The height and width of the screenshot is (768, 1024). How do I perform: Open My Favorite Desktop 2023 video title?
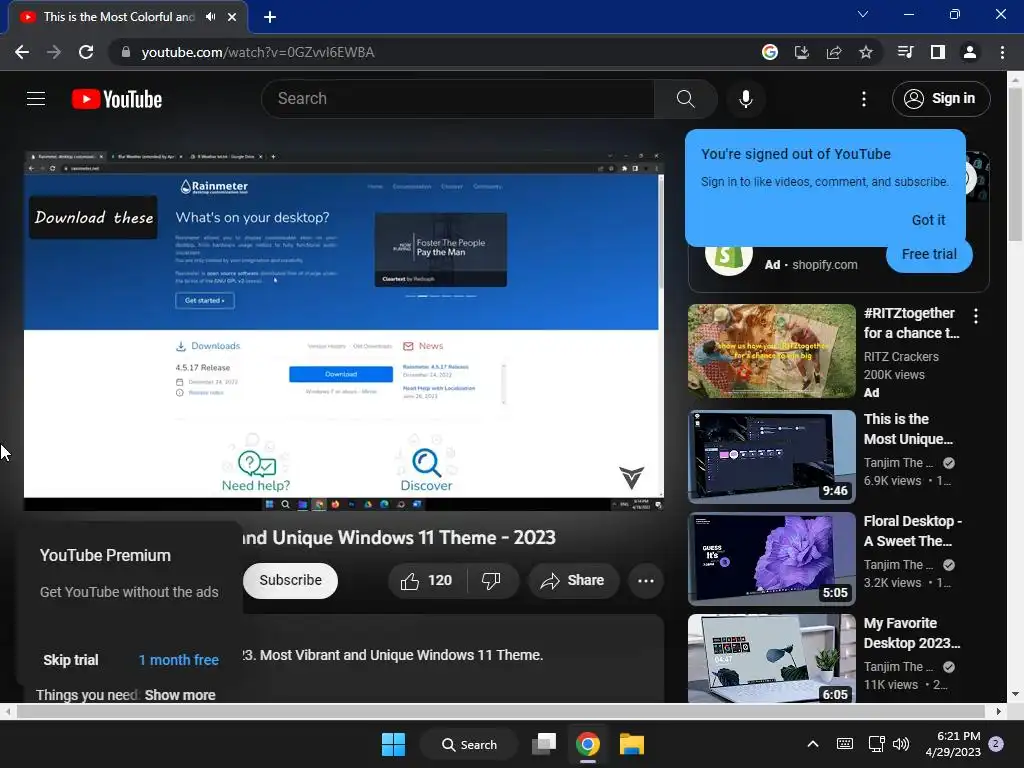912,633
